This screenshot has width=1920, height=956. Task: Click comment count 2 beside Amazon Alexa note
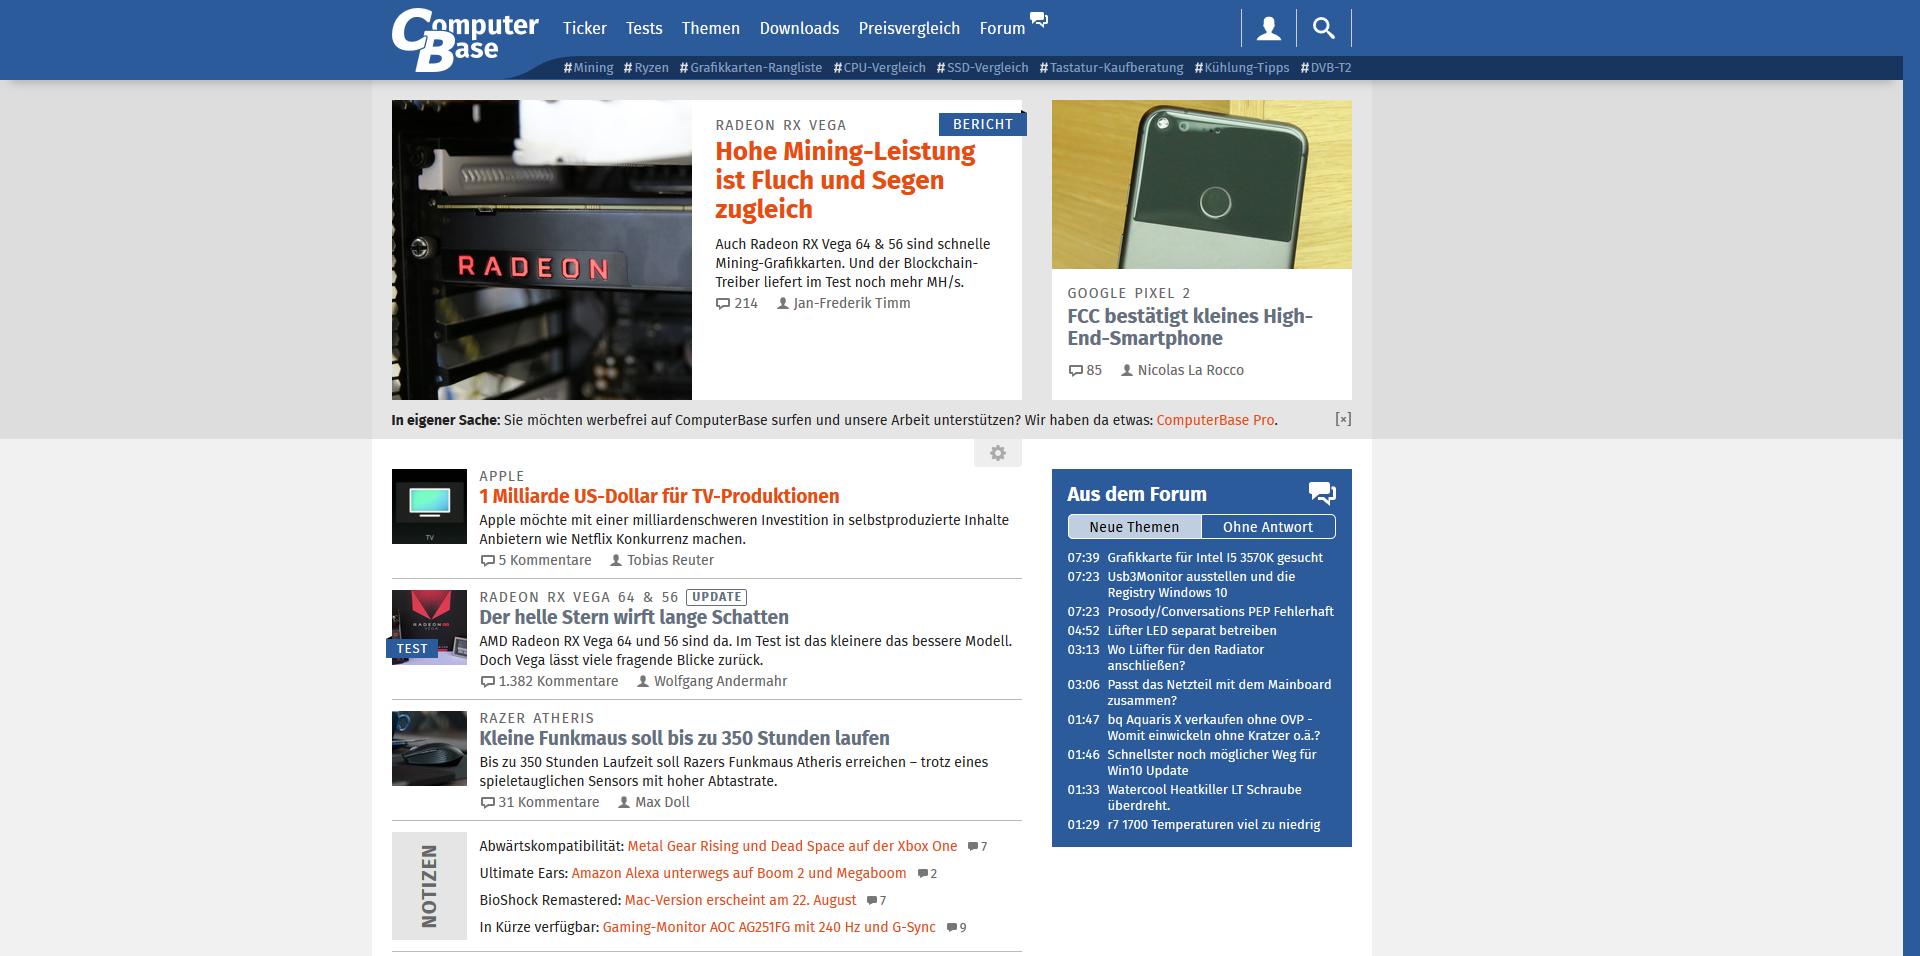pyautogui.click(x=927, y=874)
